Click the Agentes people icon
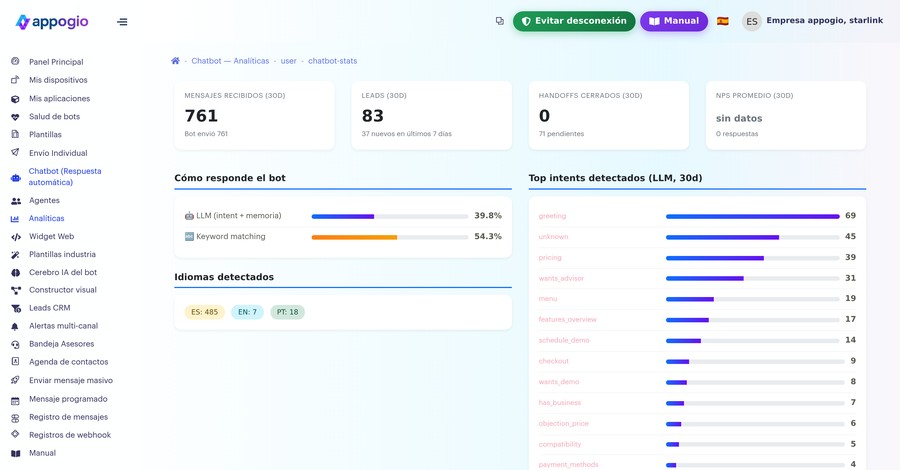The width and height of the screenshot is (900, 470). click(16, 201)
